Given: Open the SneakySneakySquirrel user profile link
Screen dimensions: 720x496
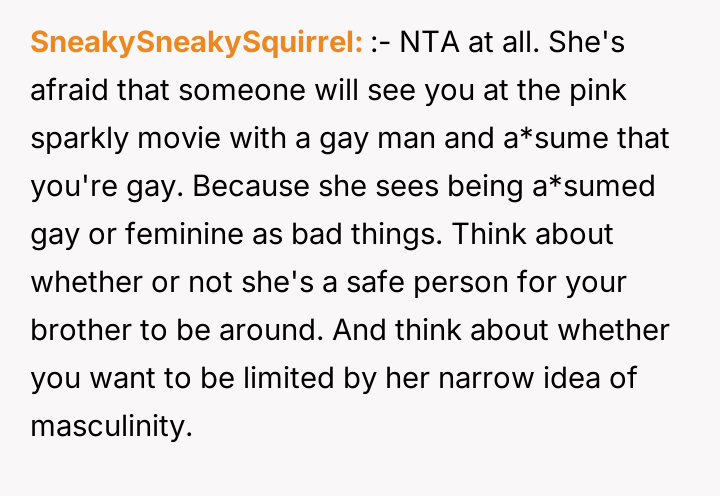Looking at the screenshot, I should click(x=196, y=43).
